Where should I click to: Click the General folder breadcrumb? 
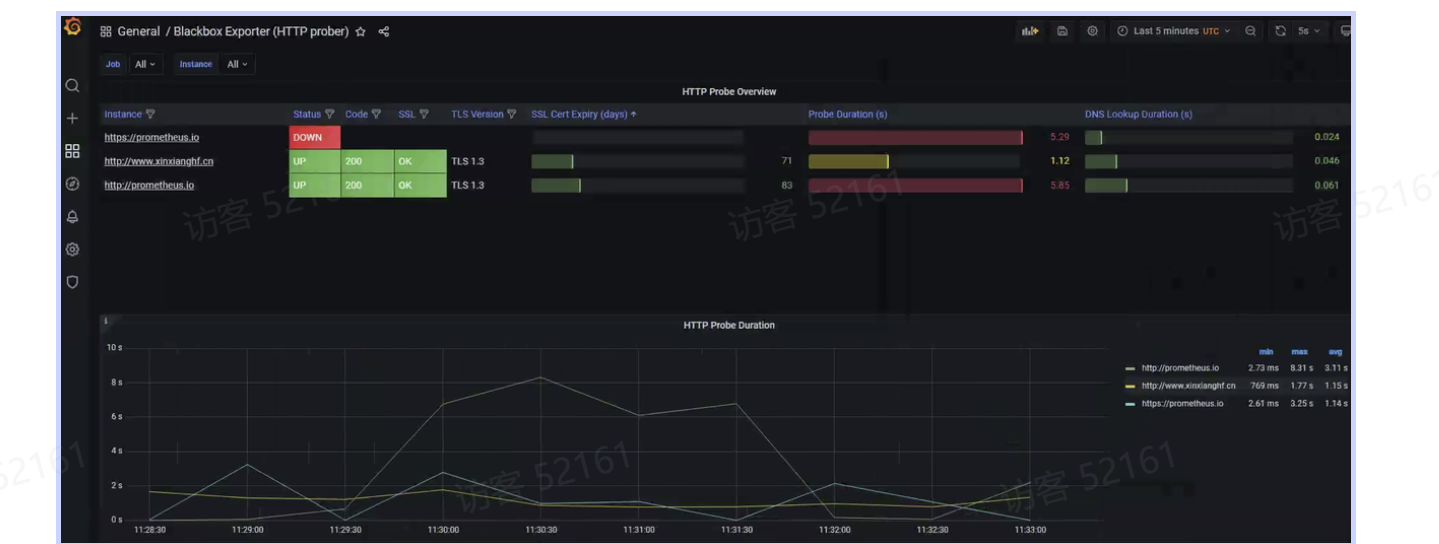[138, 31]
